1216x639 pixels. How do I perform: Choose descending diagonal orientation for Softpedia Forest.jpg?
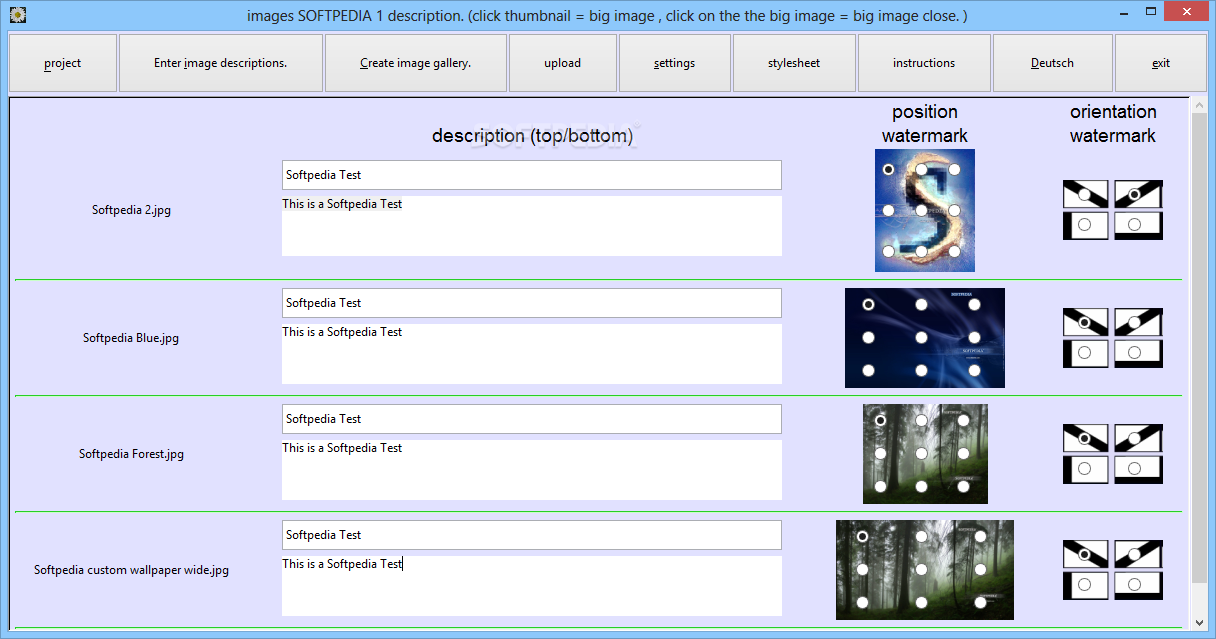click(1085, 439)
